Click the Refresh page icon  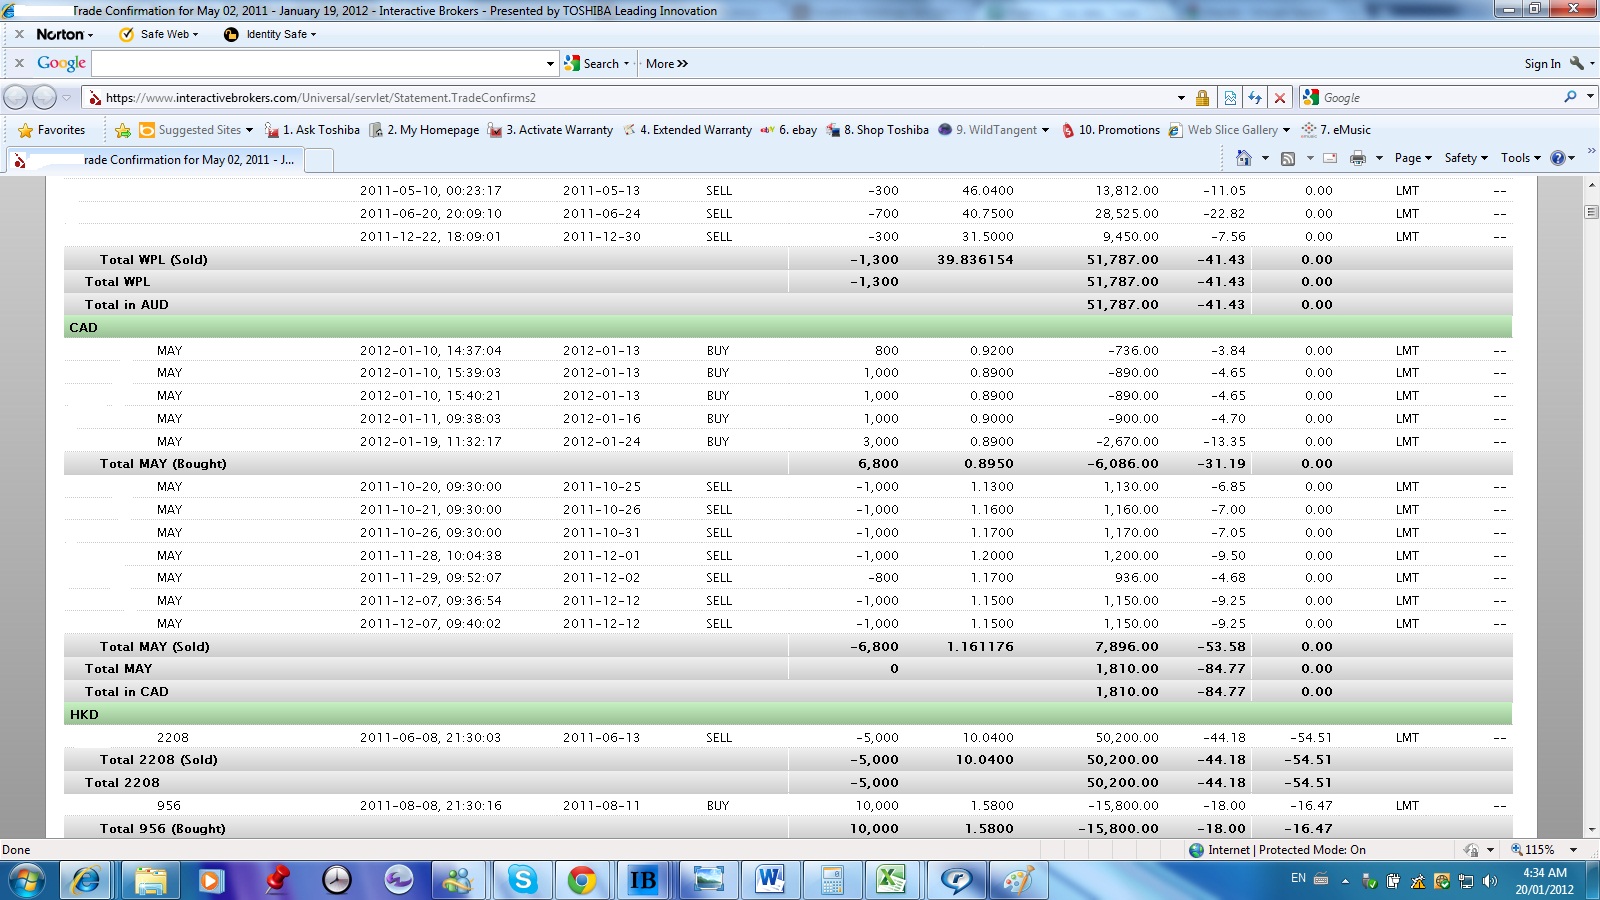click(x=1255, y=98)
